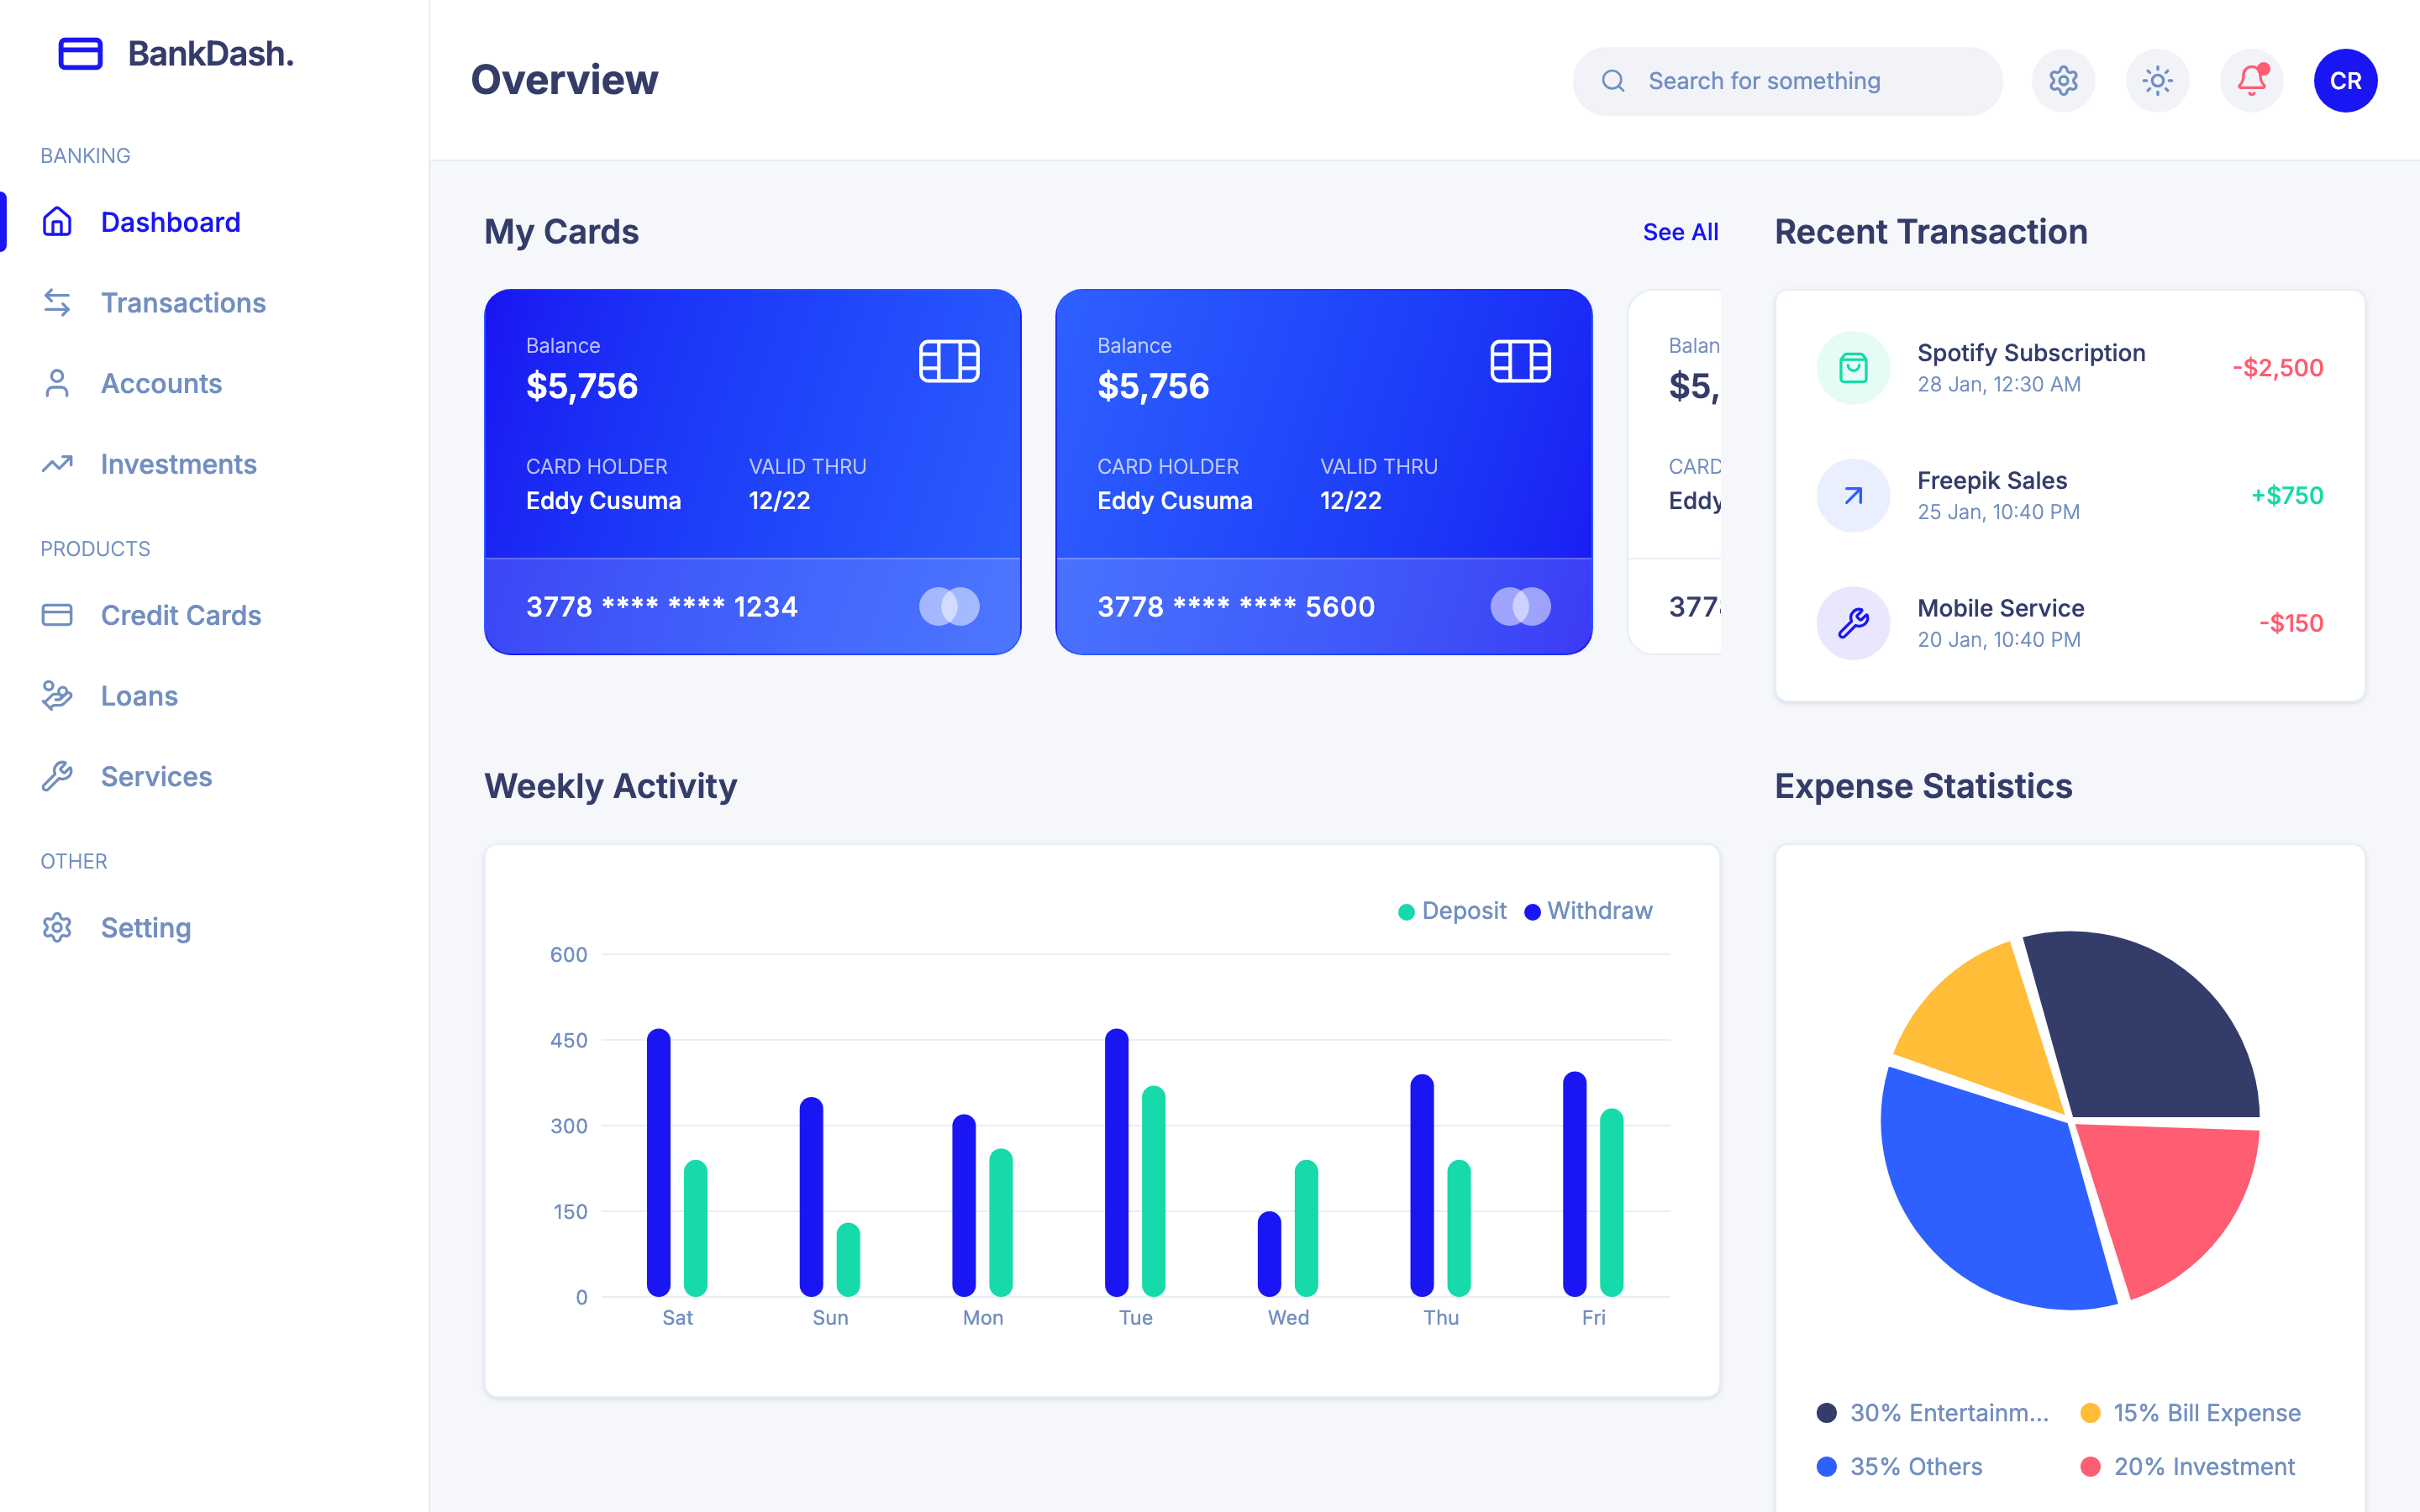The width and height of the screenshot is (2420, 1512).
Task: Click card number 3778 **** **** 5600
Action: 1236,606
